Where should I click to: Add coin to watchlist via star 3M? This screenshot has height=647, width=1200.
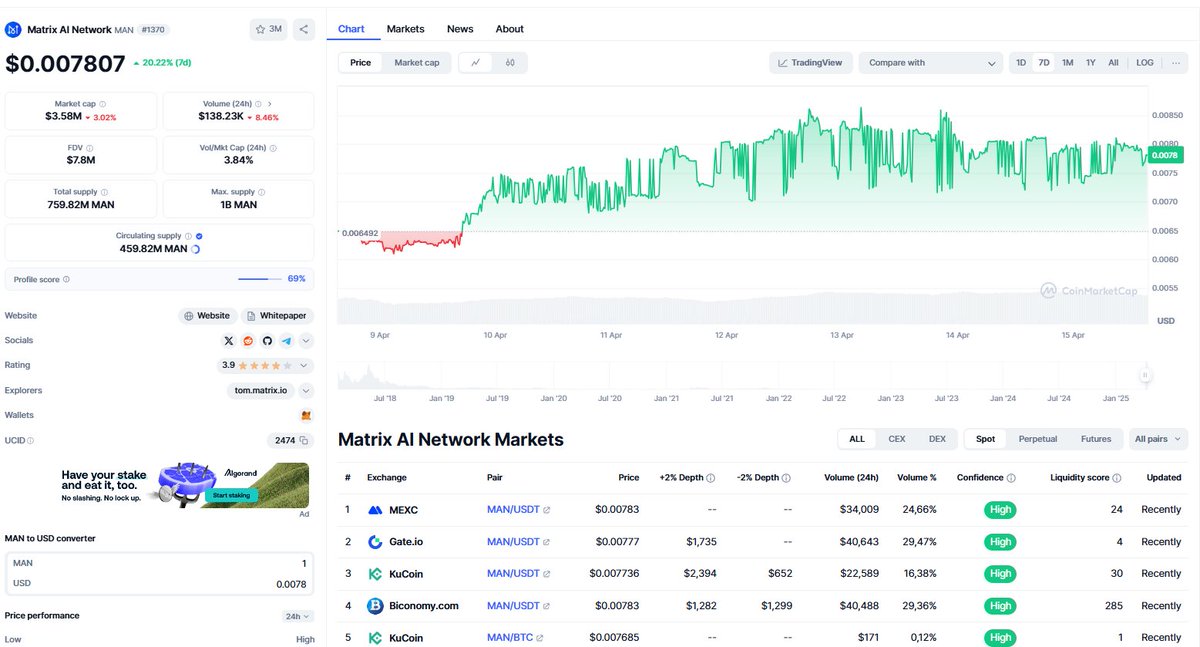pos(269,29)
